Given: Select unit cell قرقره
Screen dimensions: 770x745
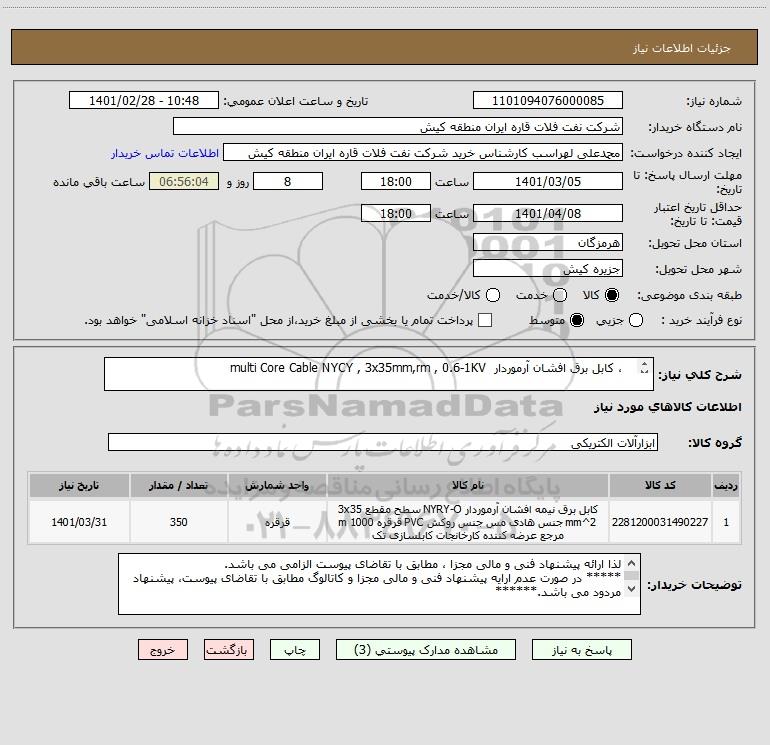Looking at the screenshot, I should tap(277, 522).
